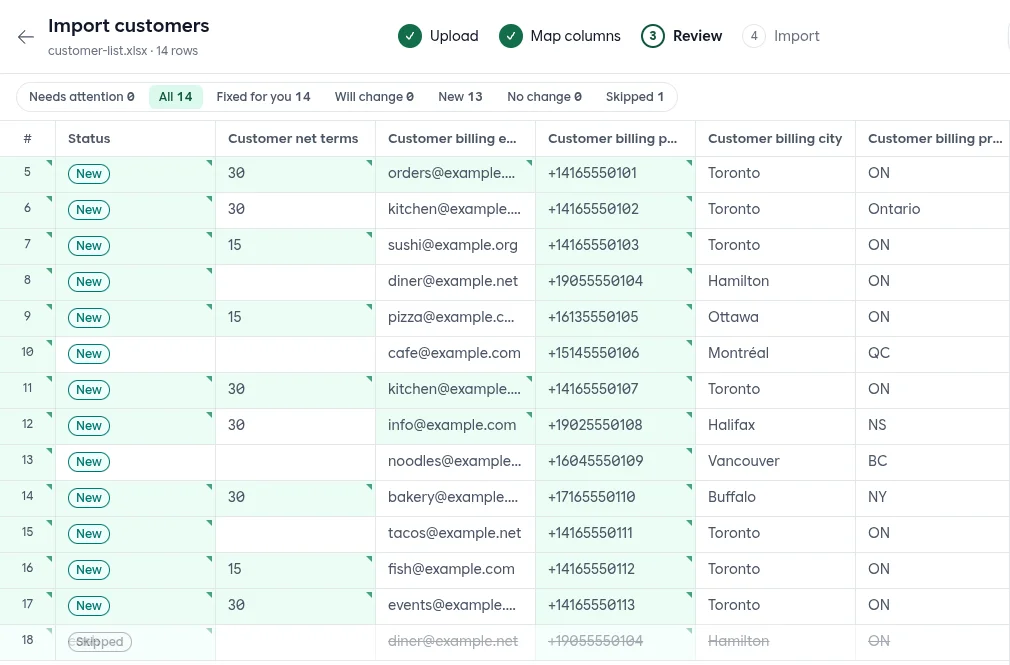
Task: Switch to the Fixed for you tab
Action: [263, 97]
